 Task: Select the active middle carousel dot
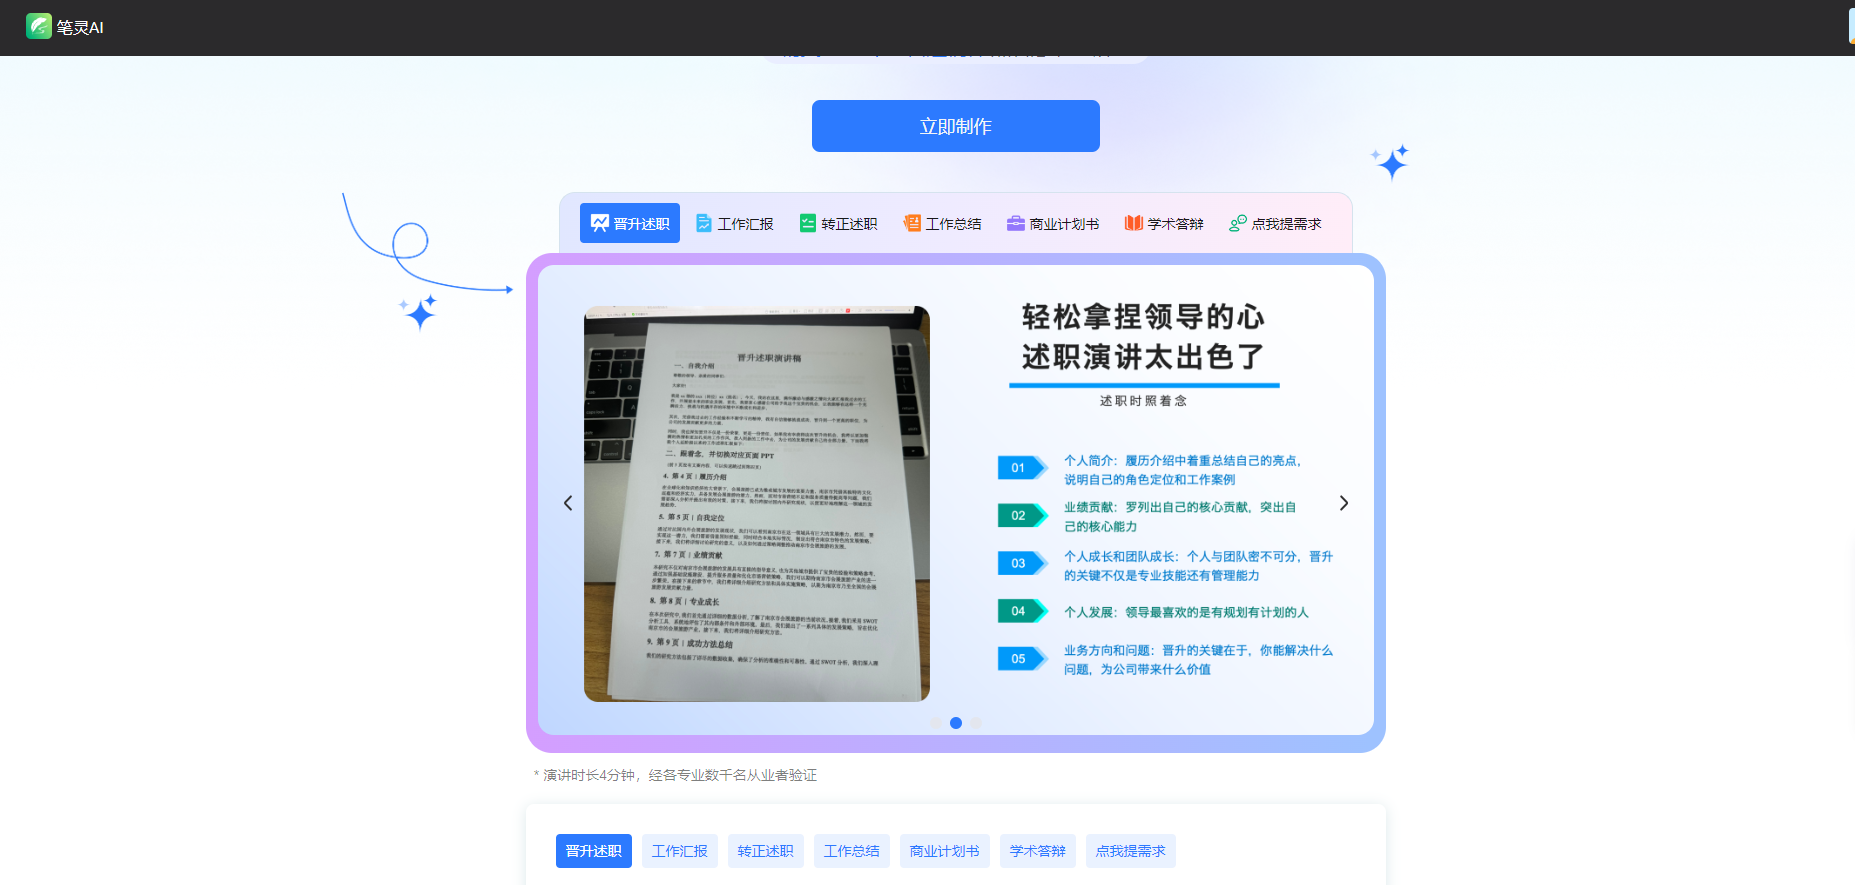956,723
